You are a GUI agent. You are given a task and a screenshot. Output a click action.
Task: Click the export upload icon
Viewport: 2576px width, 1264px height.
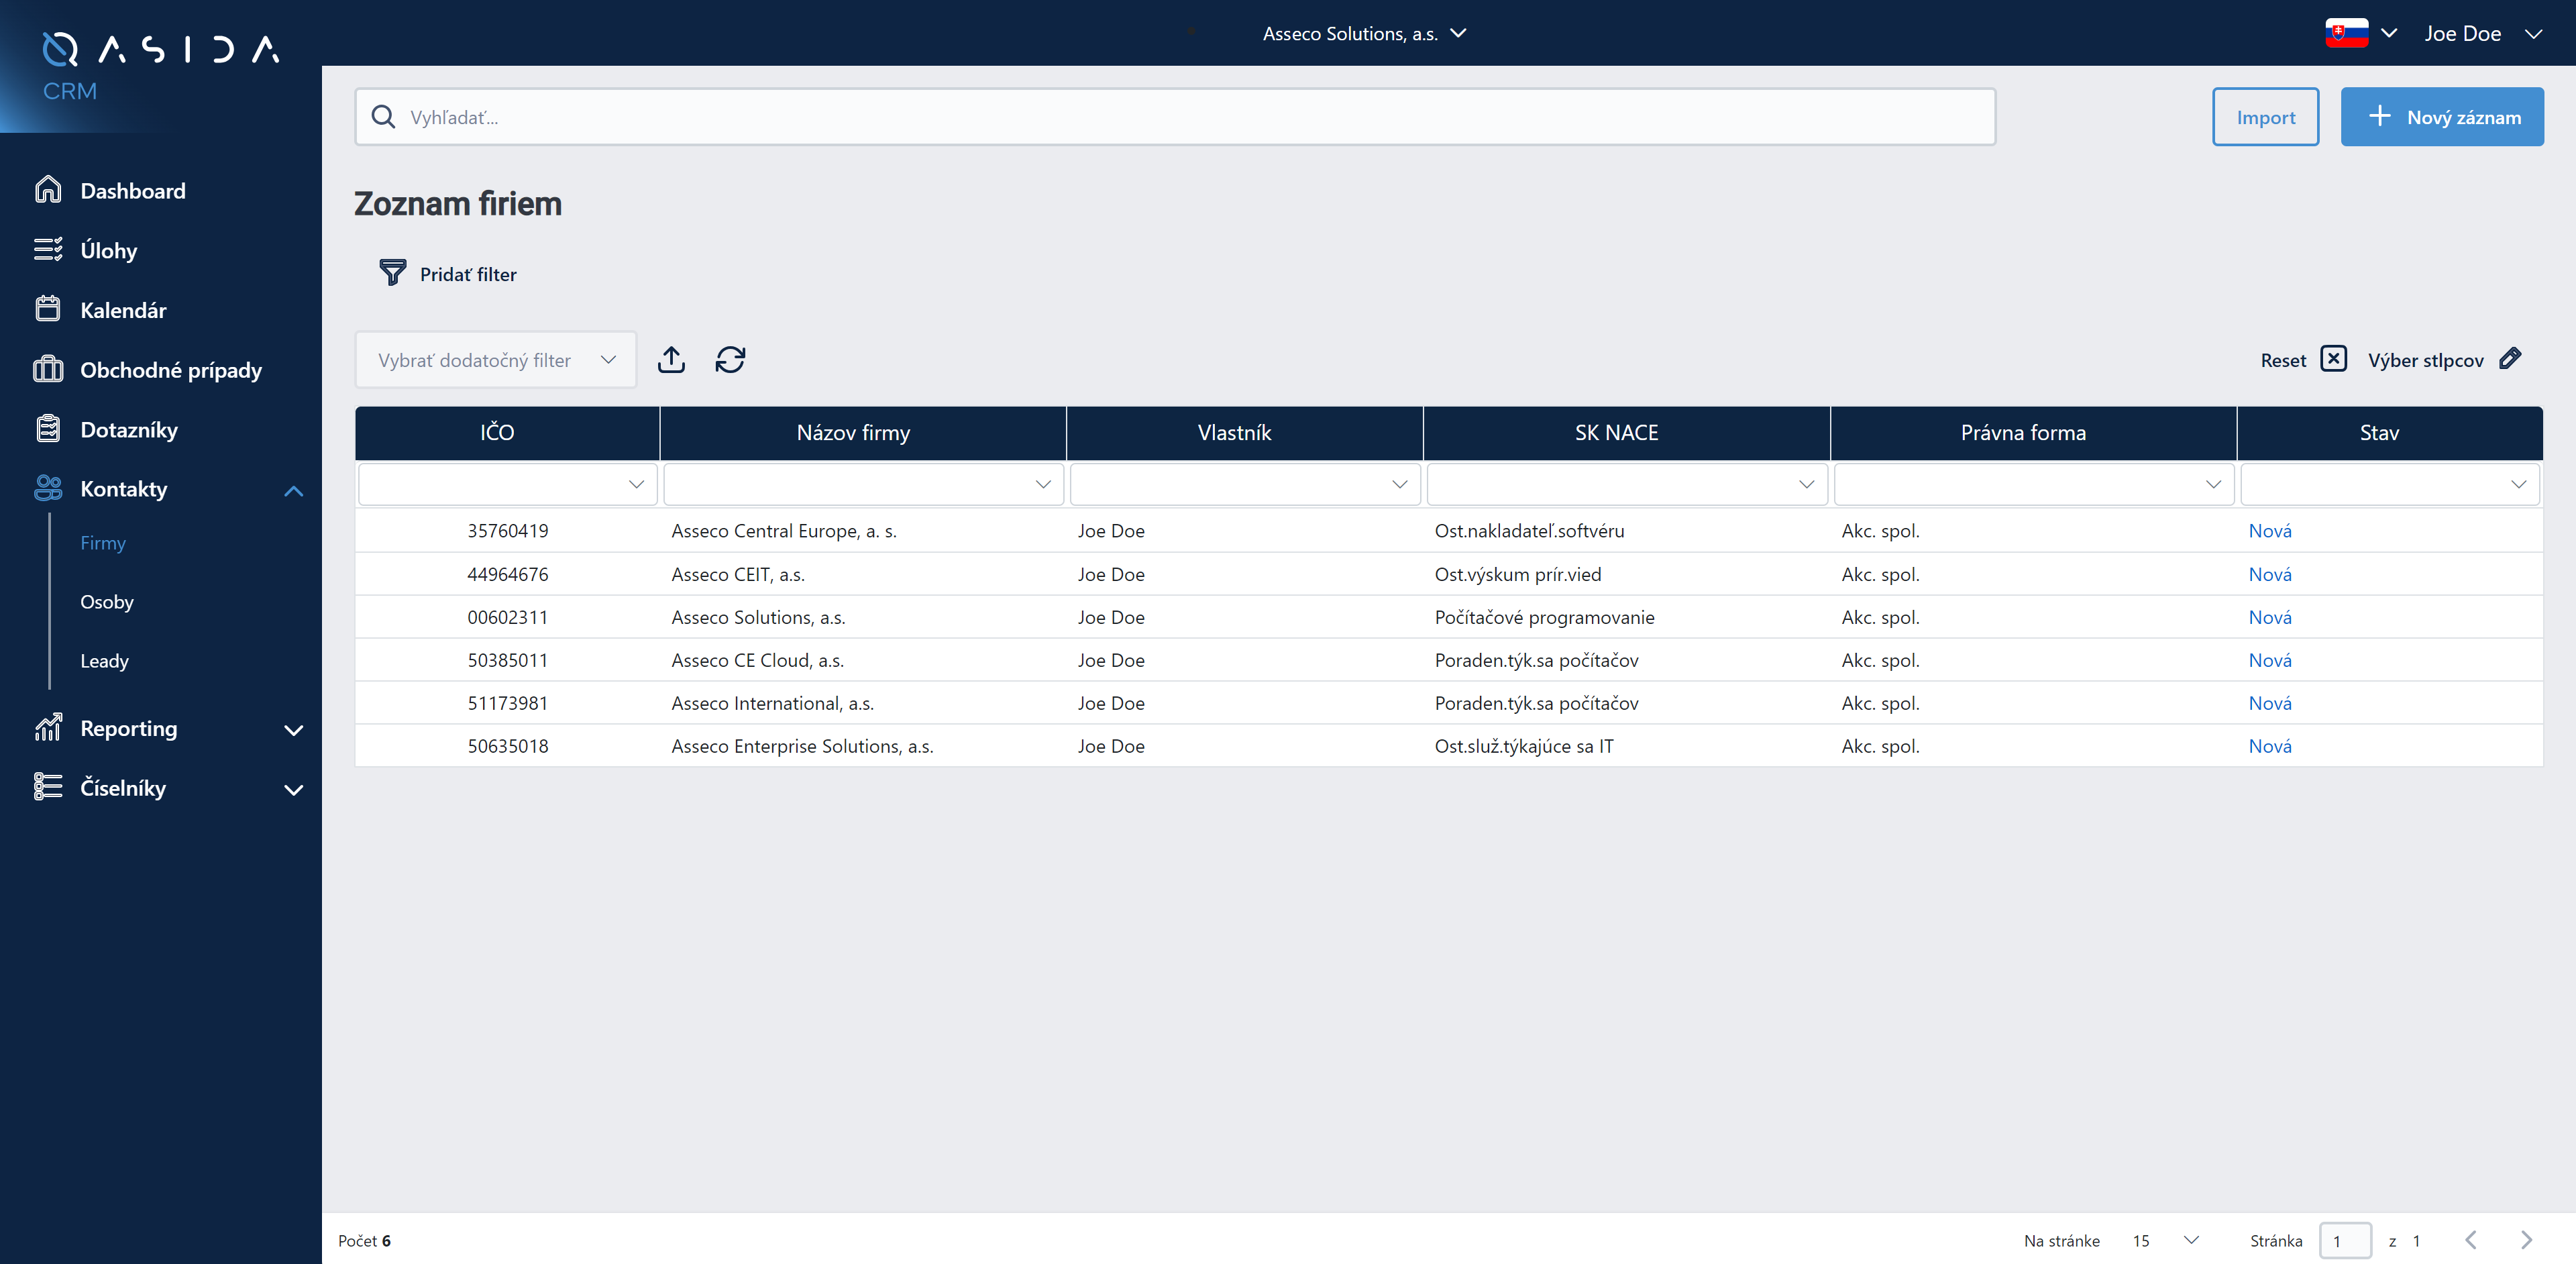click(x=671, y=359)
